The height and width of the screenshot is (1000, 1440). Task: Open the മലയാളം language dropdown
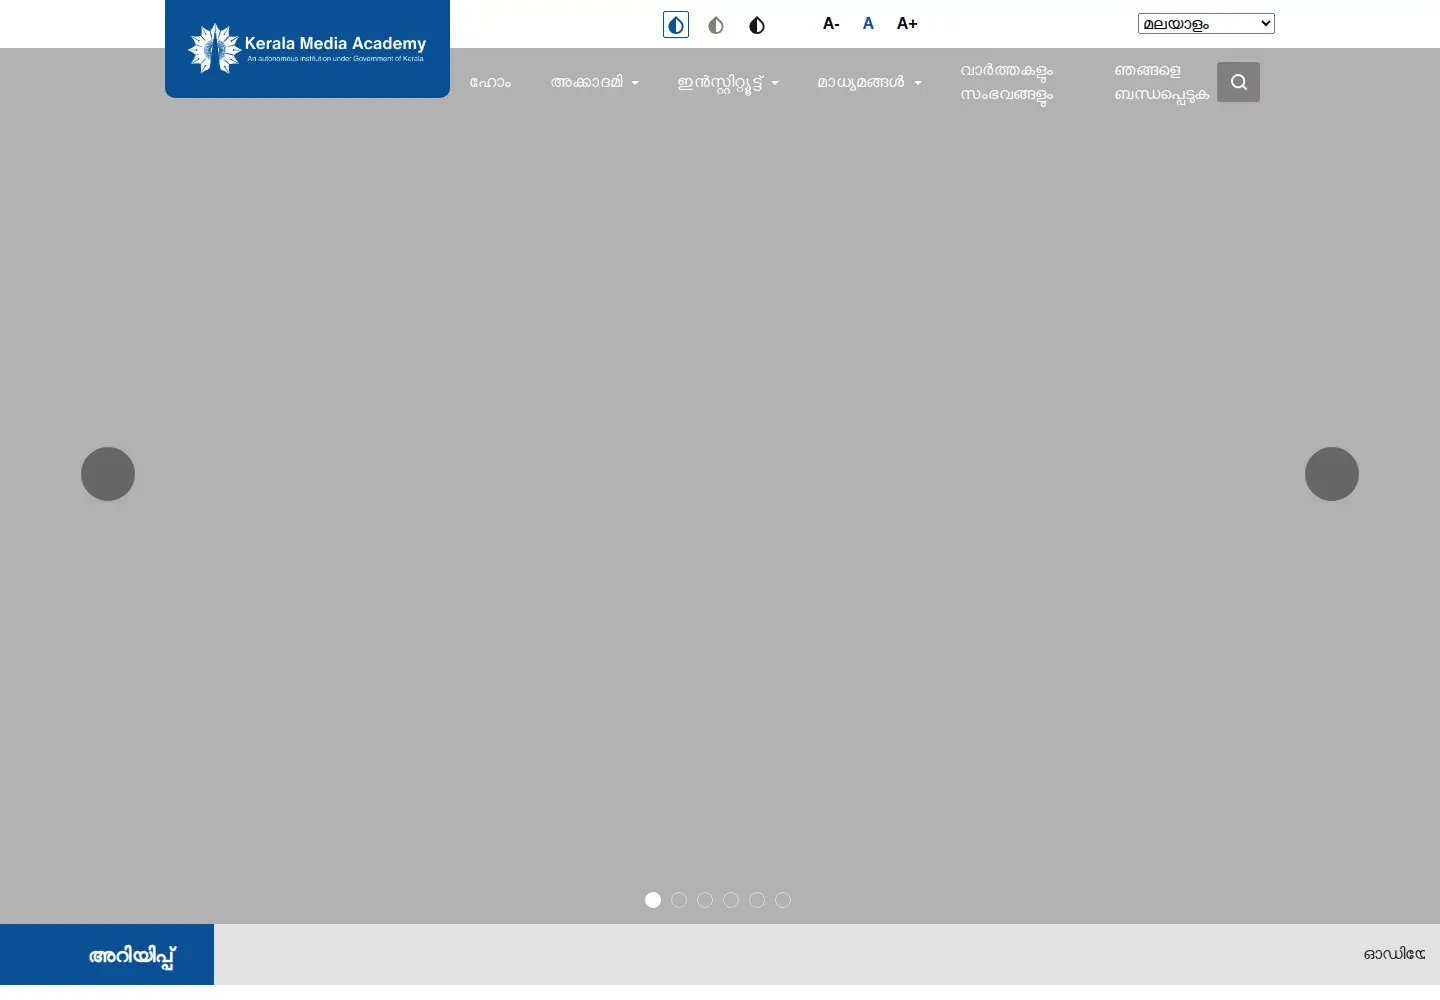pyautogui.click(x=1206, y=24)
